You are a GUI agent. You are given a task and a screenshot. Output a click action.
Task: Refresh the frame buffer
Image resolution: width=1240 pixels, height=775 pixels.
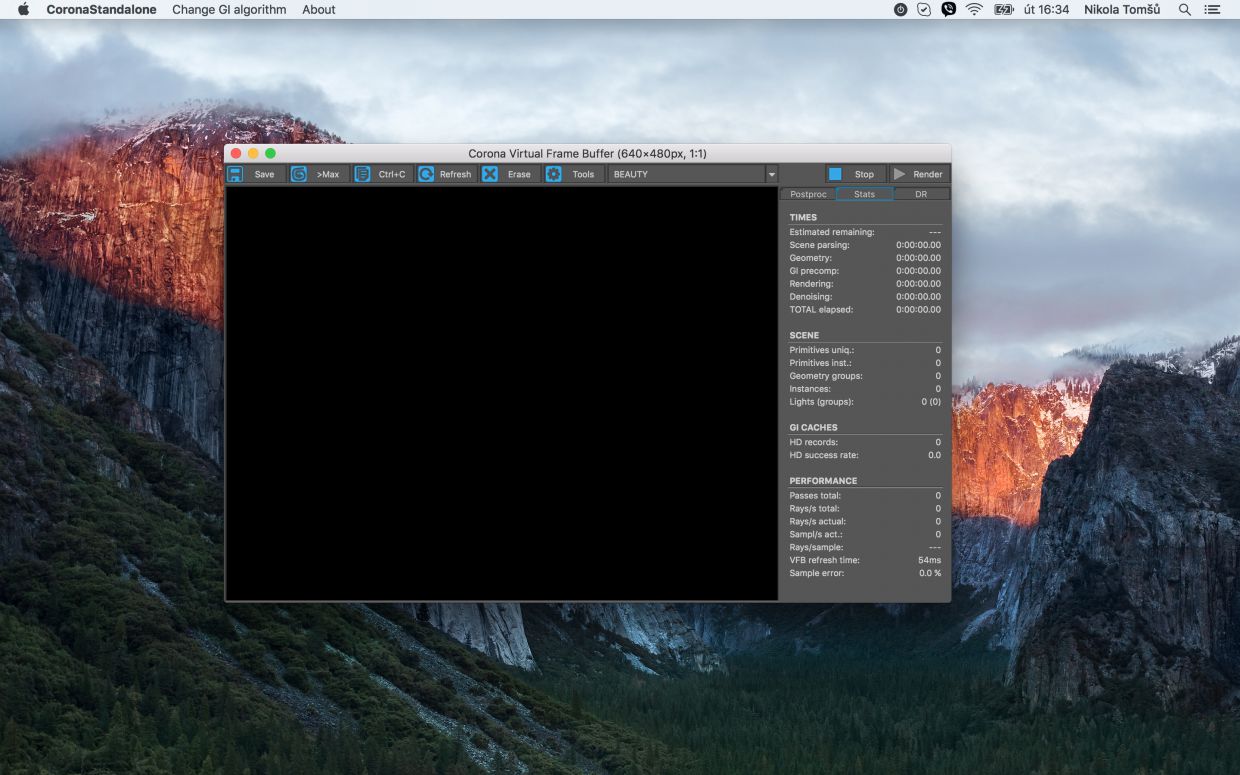446,174
